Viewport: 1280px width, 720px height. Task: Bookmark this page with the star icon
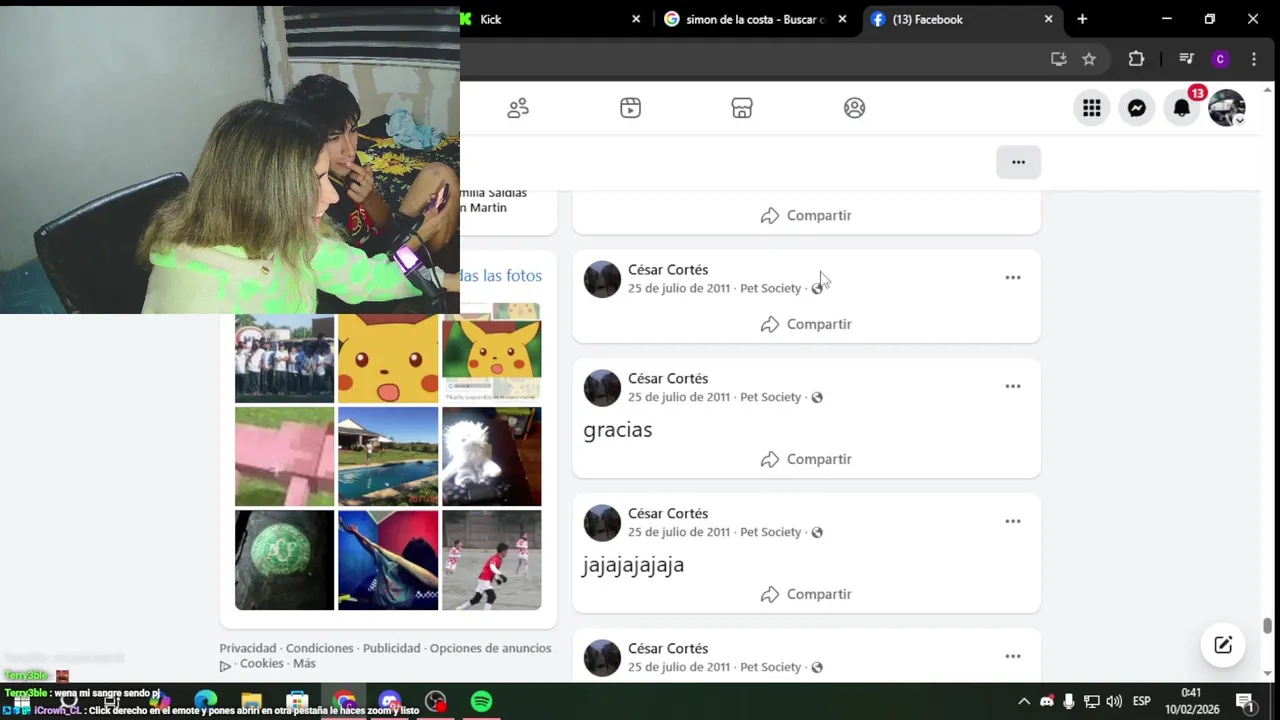coord(1089,59)
